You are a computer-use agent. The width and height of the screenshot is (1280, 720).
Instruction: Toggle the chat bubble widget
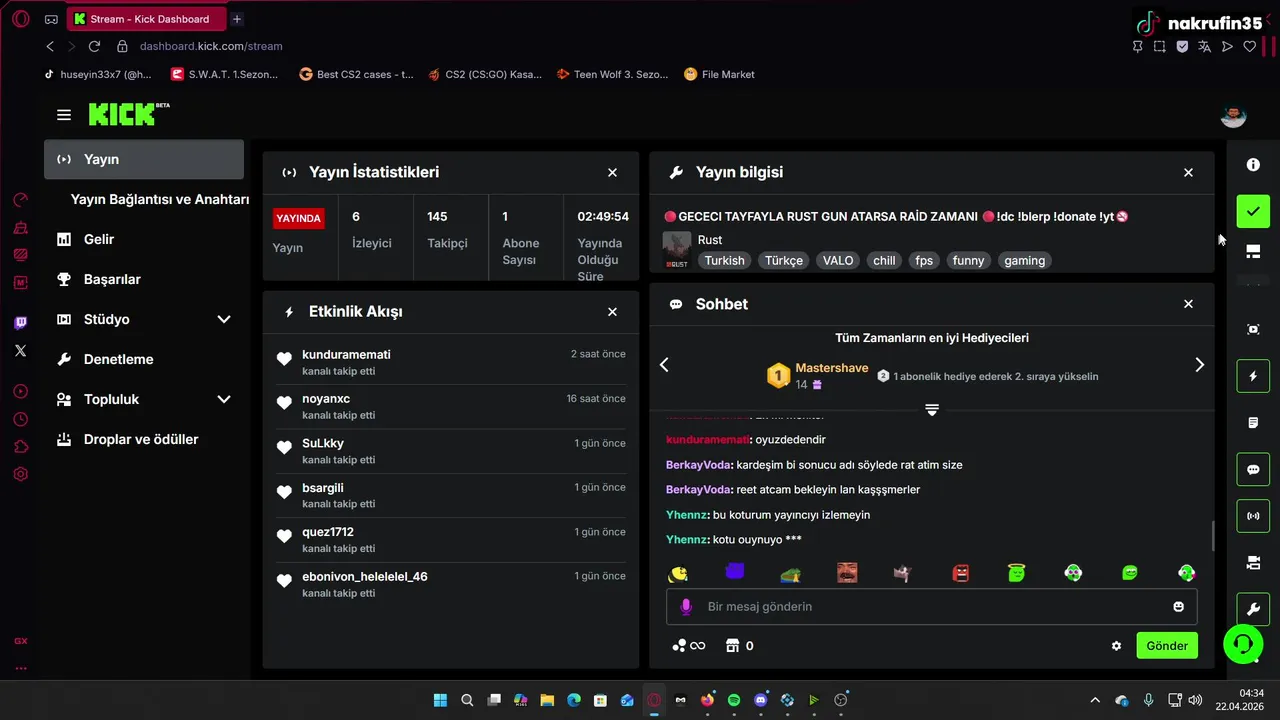pyautogui.click(x=1253, y=470)
